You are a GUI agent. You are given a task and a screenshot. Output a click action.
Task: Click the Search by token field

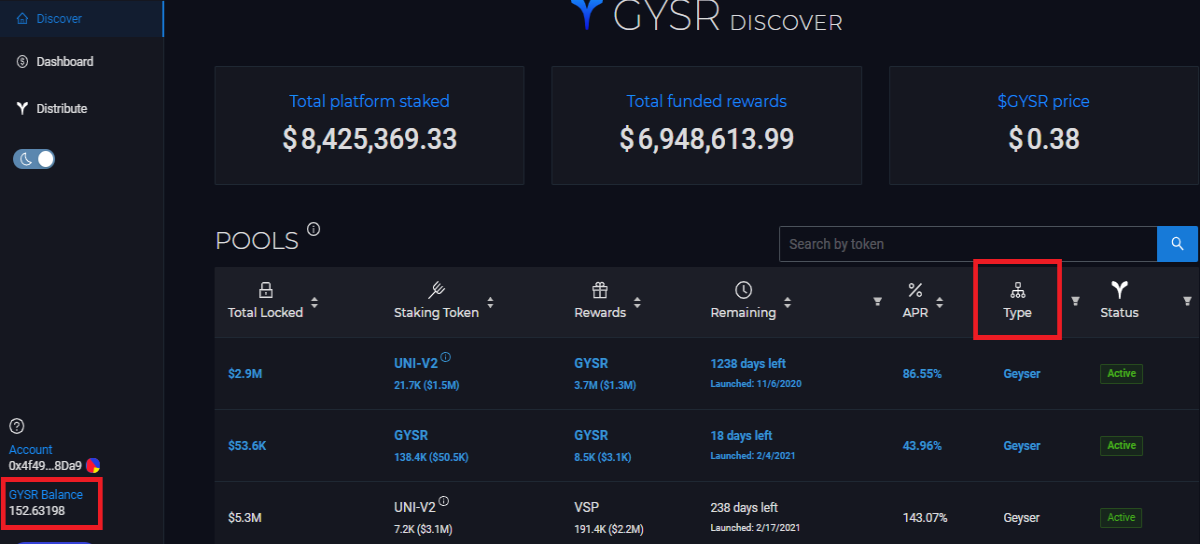pos(968,244)
